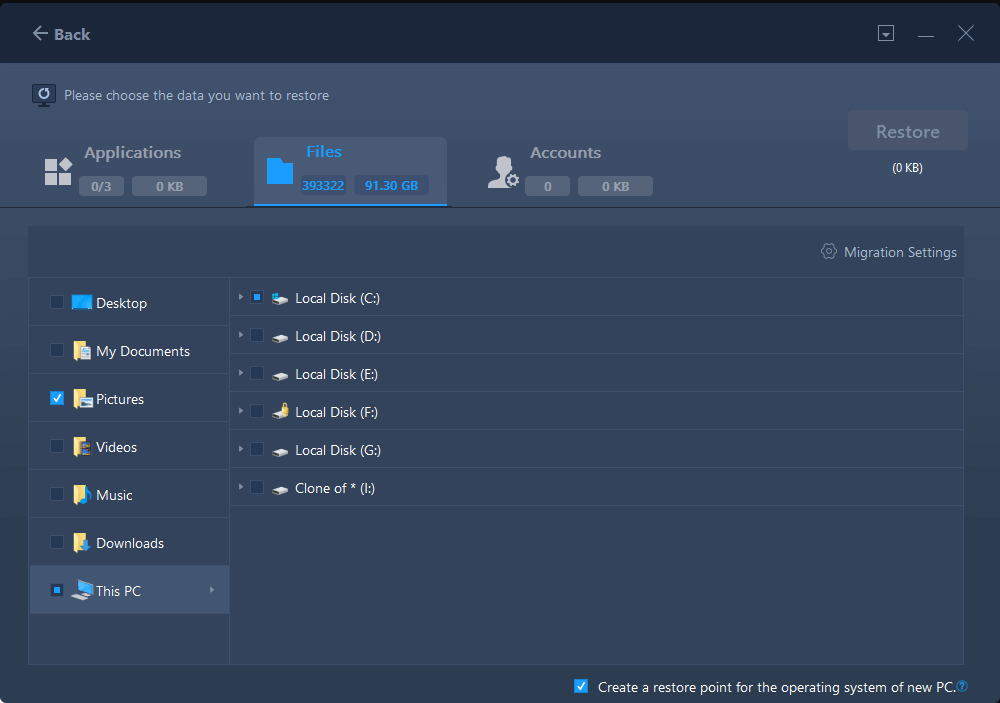Check the My Documents checkbox
Screen dimensions: 1000x703
coord(57,350)
